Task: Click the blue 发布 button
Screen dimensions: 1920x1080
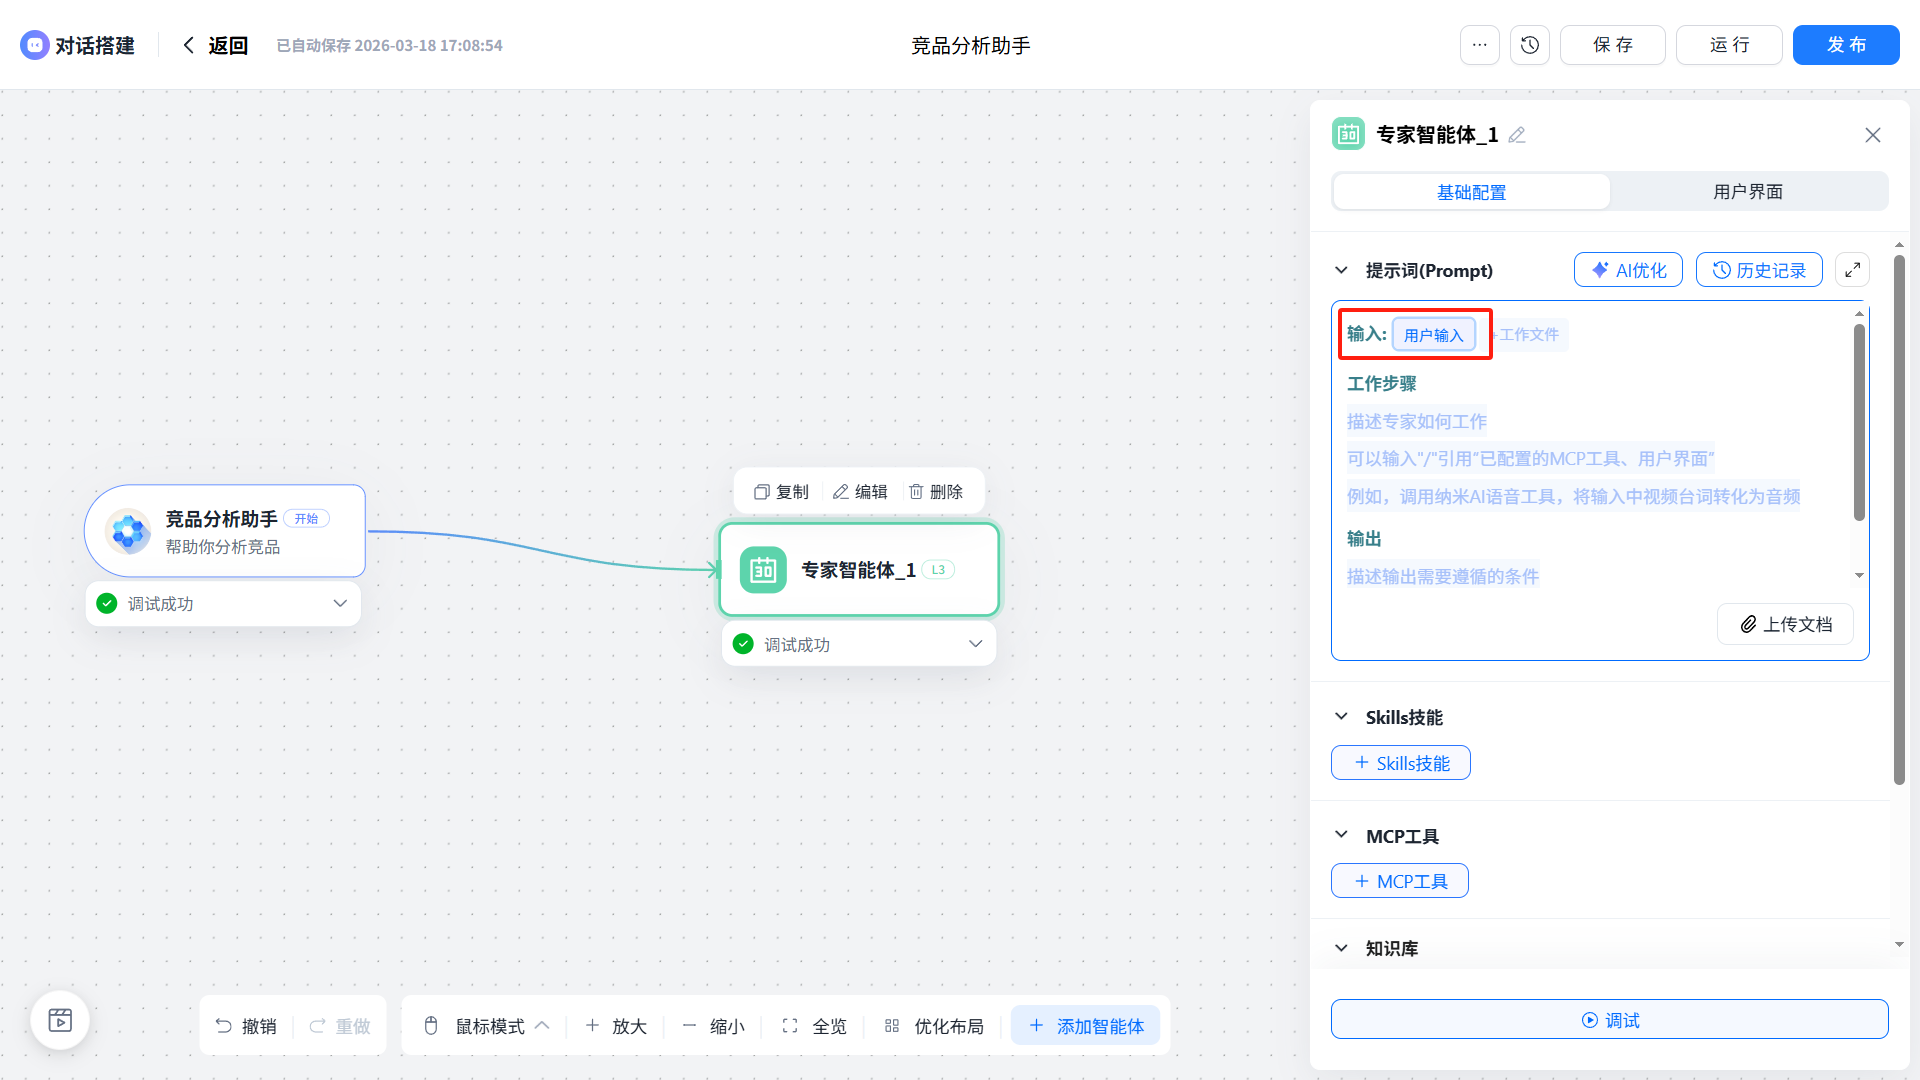Action: [x=1845, y=45]
